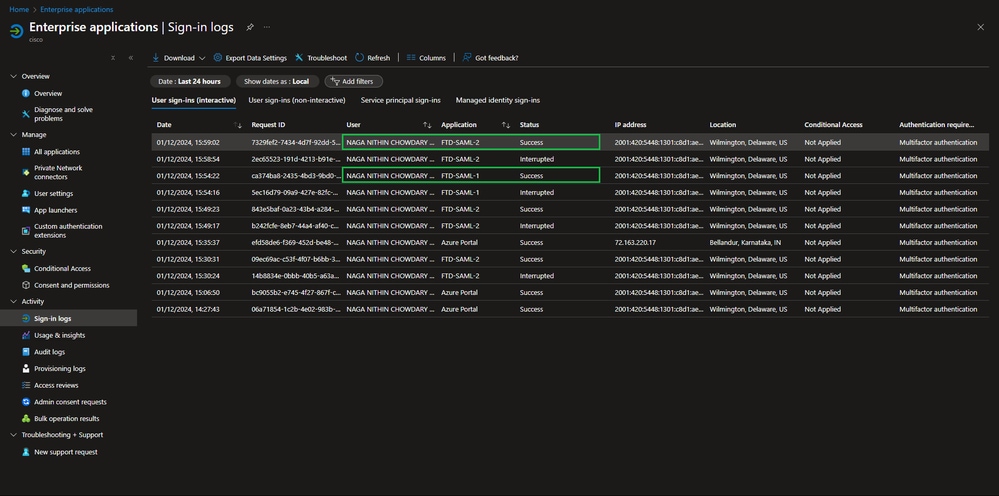Click the Diagnose and solve problems wrench icon
This screenshot has width=999, height=496.
coord(25,114)
